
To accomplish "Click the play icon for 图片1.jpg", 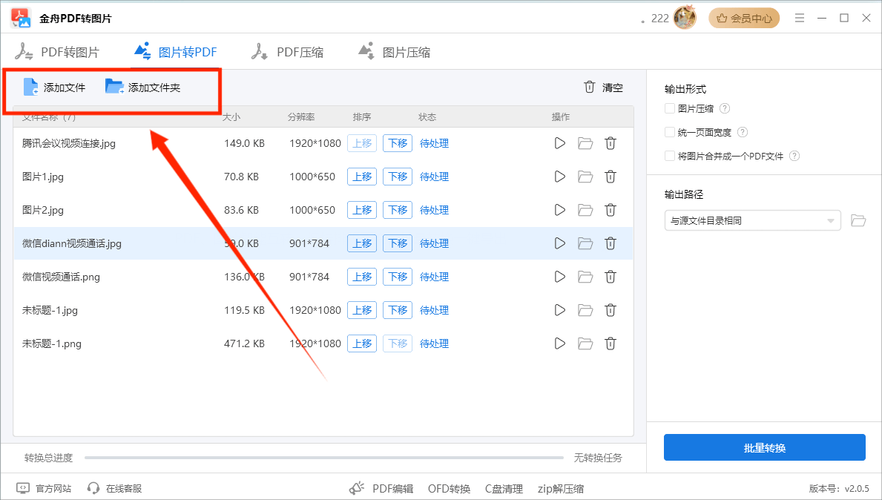I will (x=560, y=177).
